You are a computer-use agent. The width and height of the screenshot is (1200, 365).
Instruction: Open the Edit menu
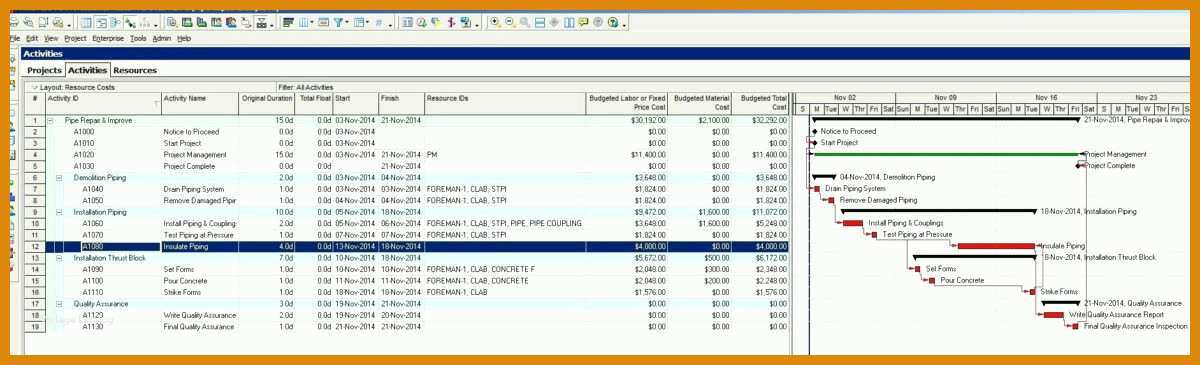(32, 38)
